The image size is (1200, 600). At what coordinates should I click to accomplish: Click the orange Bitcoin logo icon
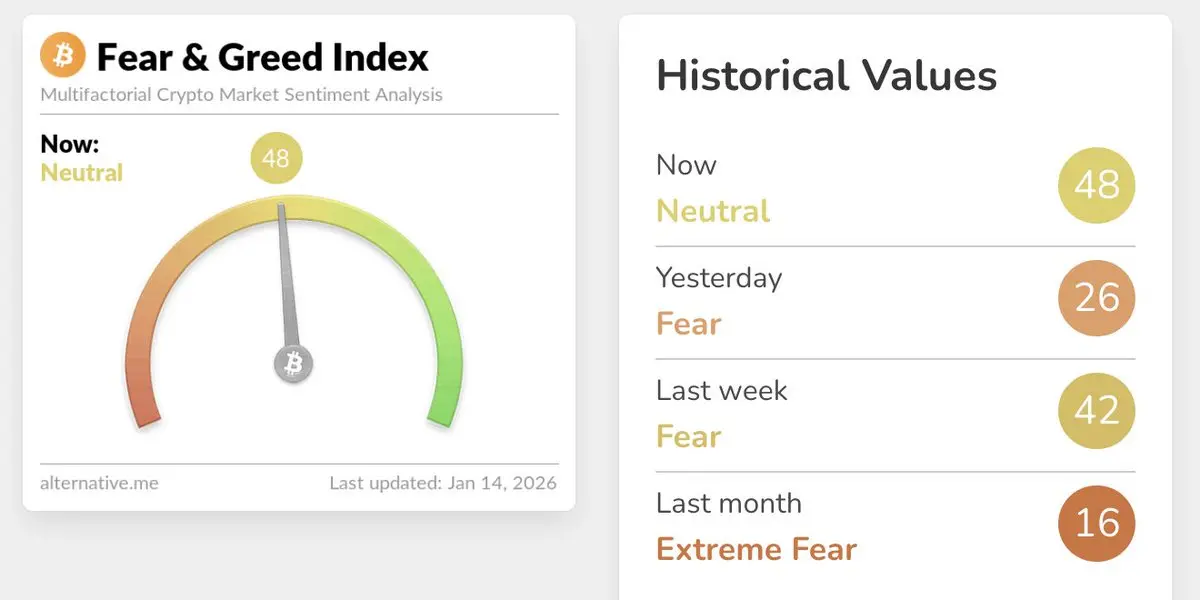pos(64,55)
